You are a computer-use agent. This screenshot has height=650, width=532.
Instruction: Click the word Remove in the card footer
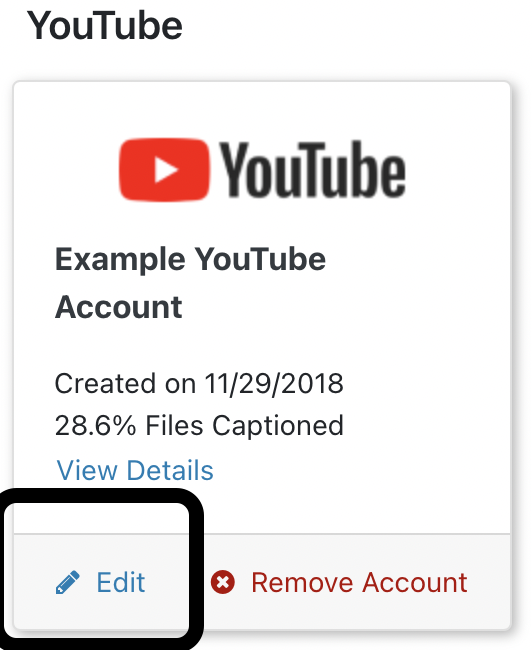point(302,582)
